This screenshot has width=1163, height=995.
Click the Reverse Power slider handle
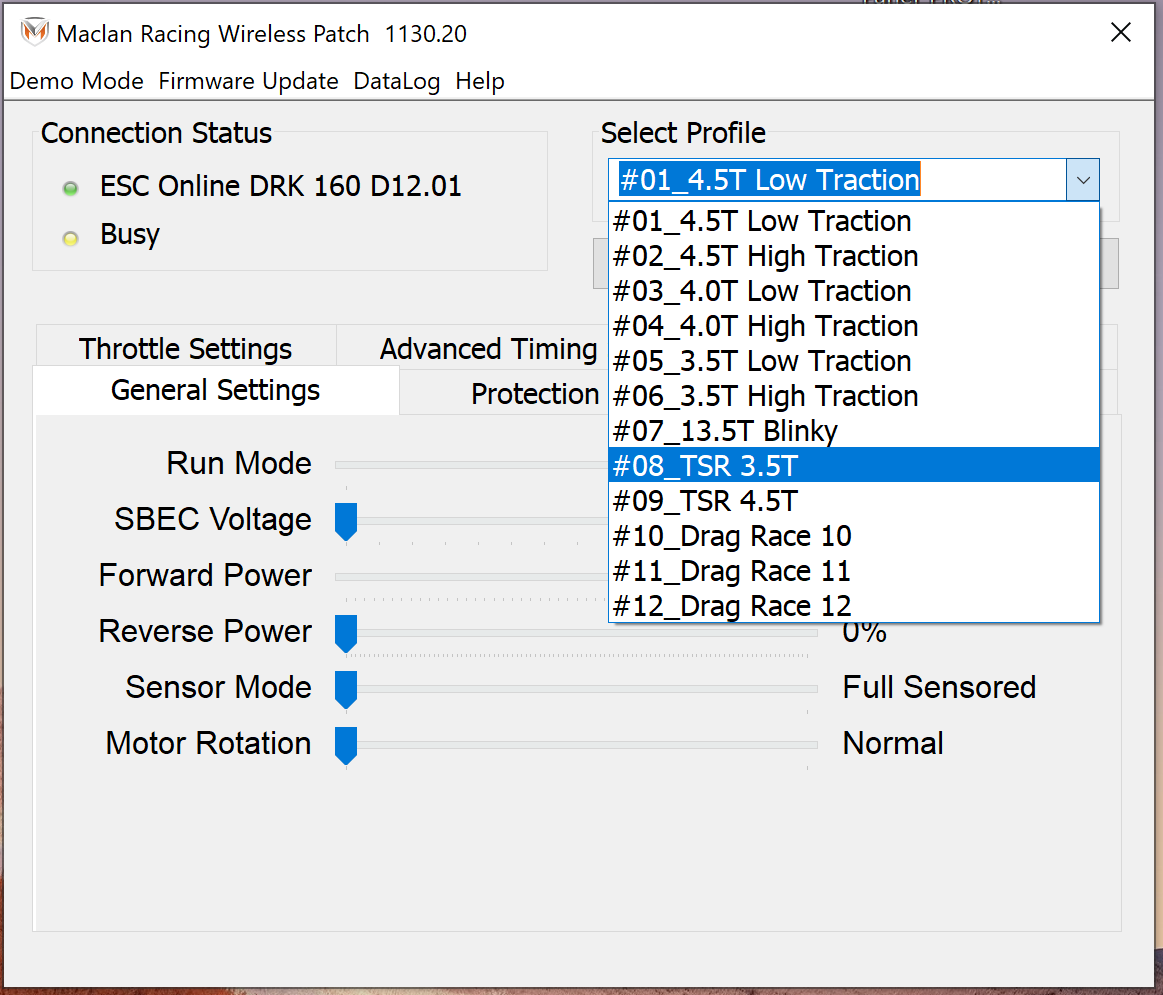pos(346,633)
